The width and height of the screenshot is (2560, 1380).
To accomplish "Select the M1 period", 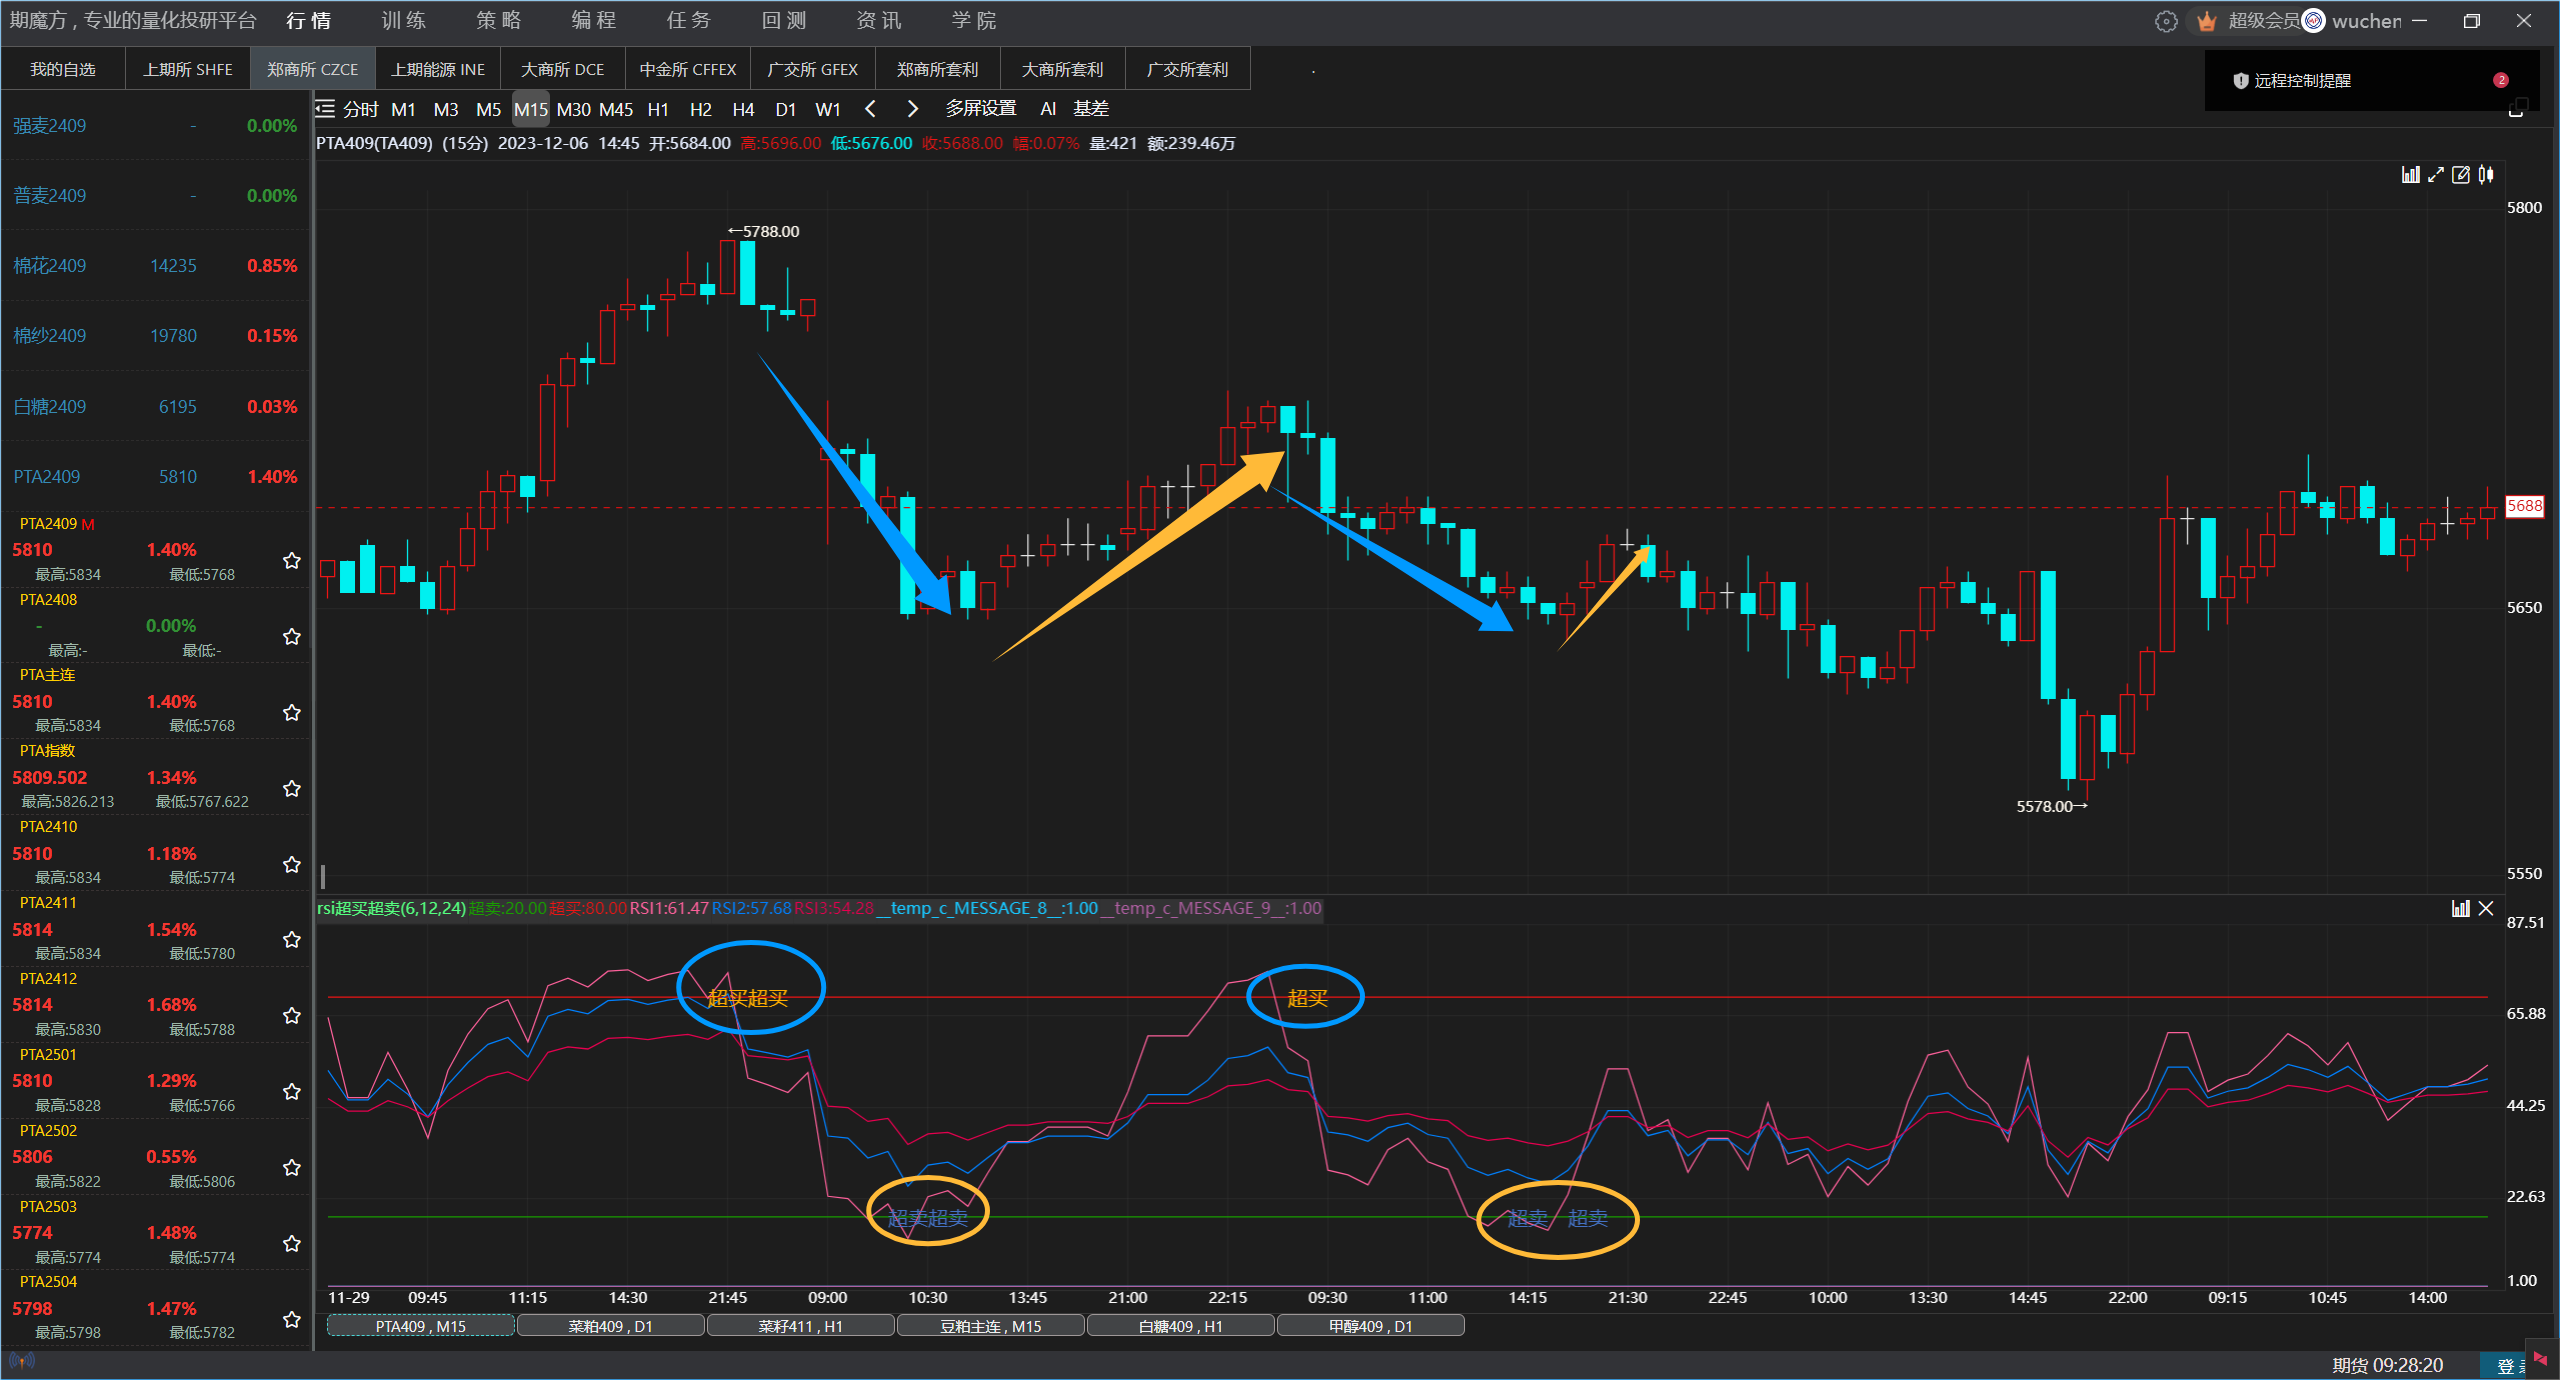I will point(403,109).
